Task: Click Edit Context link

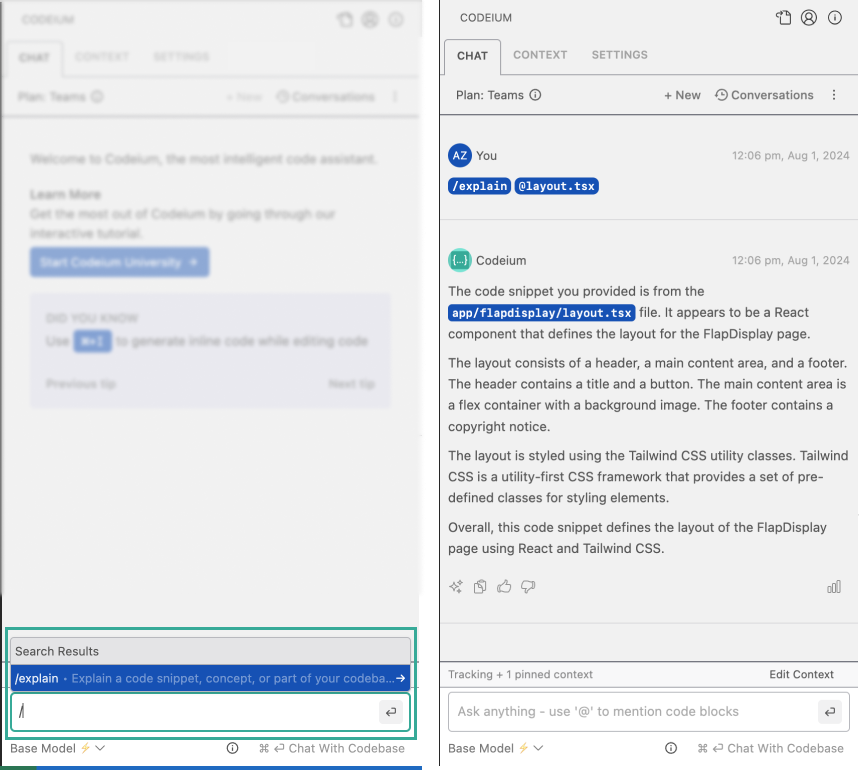Action: 801,674
